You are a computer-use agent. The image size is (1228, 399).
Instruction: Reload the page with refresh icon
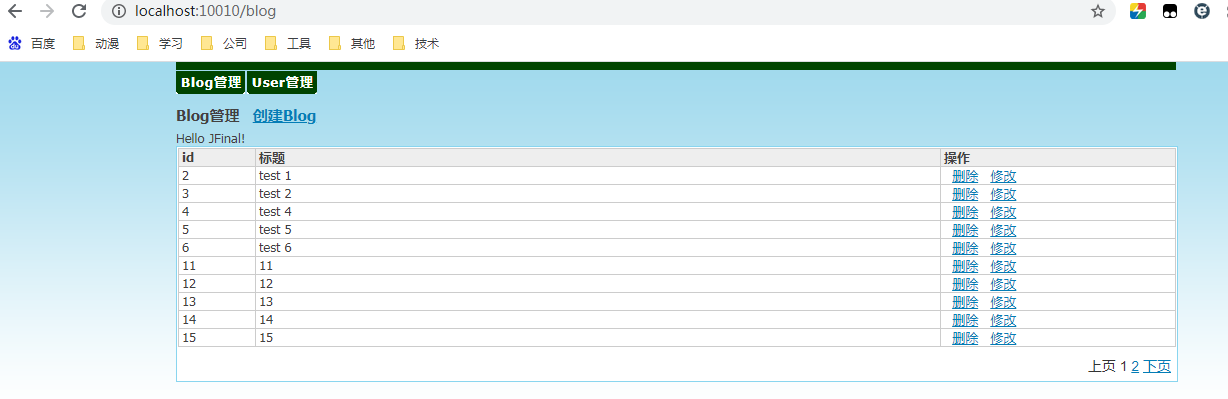point(79,11)
